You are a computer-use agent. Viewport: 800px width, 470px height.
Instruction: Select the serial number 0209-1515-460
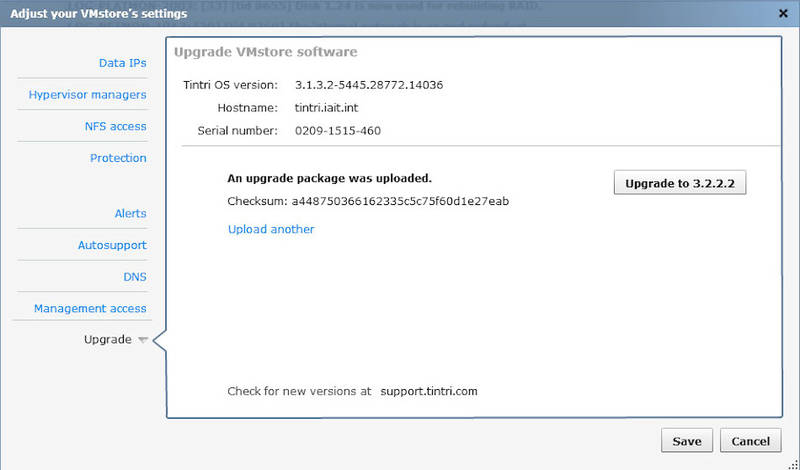(x=338, y=131)
